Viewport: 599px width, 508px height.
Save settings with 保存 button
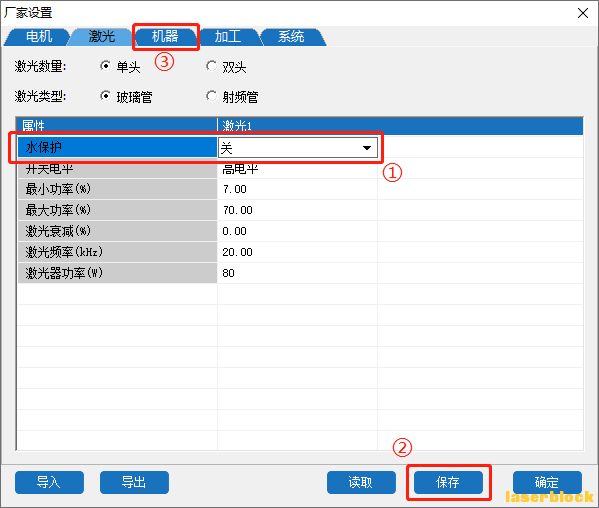pos(448,482)
